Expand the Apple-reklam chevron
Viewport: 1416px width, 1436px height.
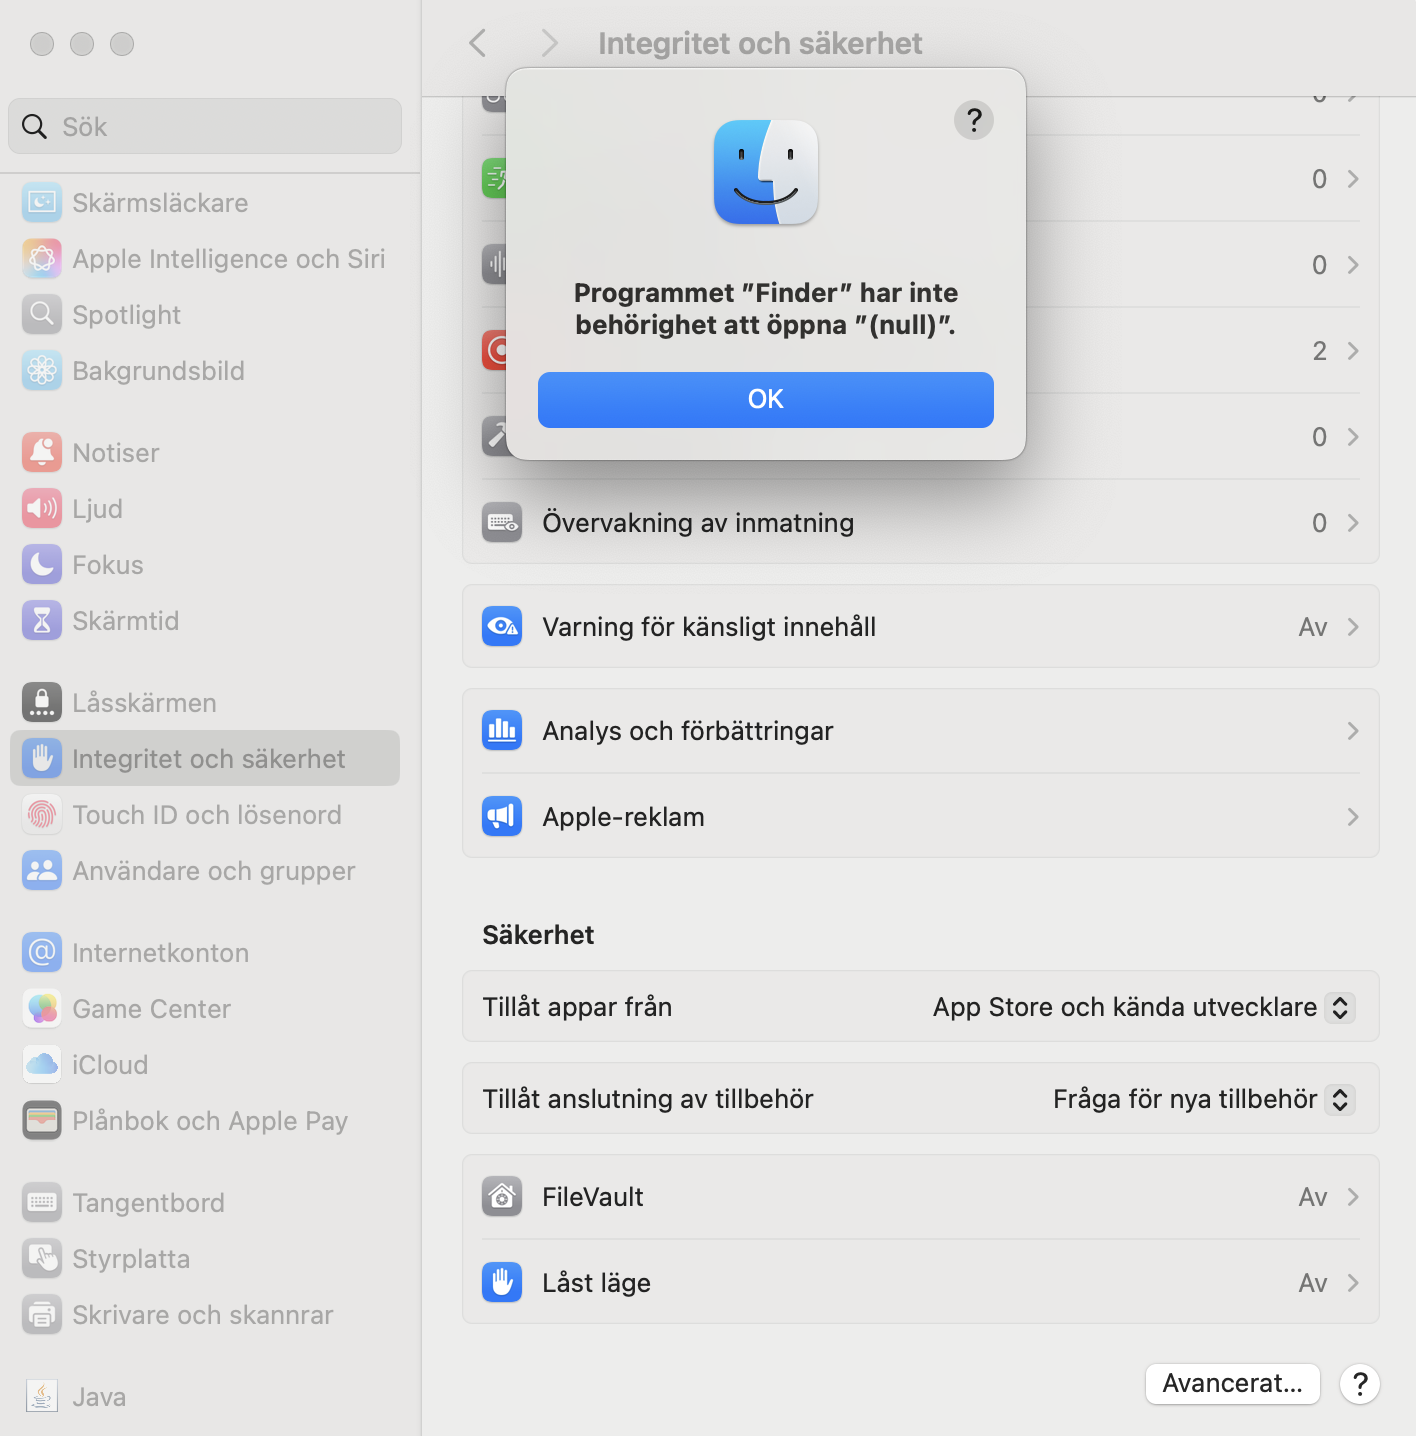(x=1353, y=817)
